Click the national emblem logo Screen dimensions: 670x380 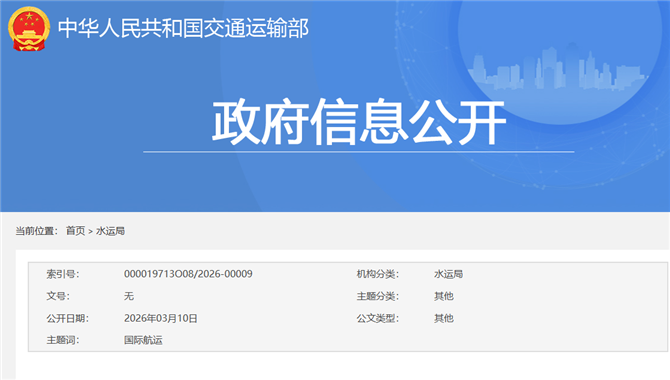tap(29, 29)
